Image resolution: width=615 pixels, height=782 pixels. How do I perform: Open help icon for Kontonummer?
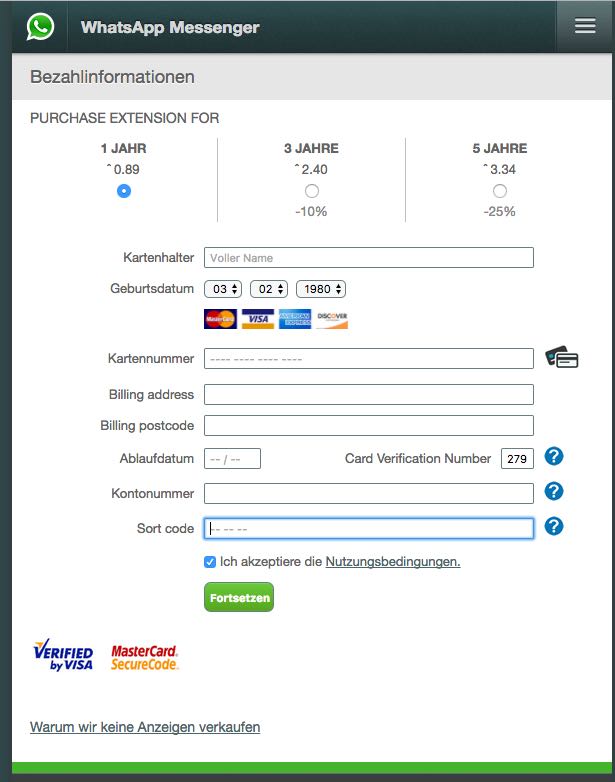coord(554,491)
